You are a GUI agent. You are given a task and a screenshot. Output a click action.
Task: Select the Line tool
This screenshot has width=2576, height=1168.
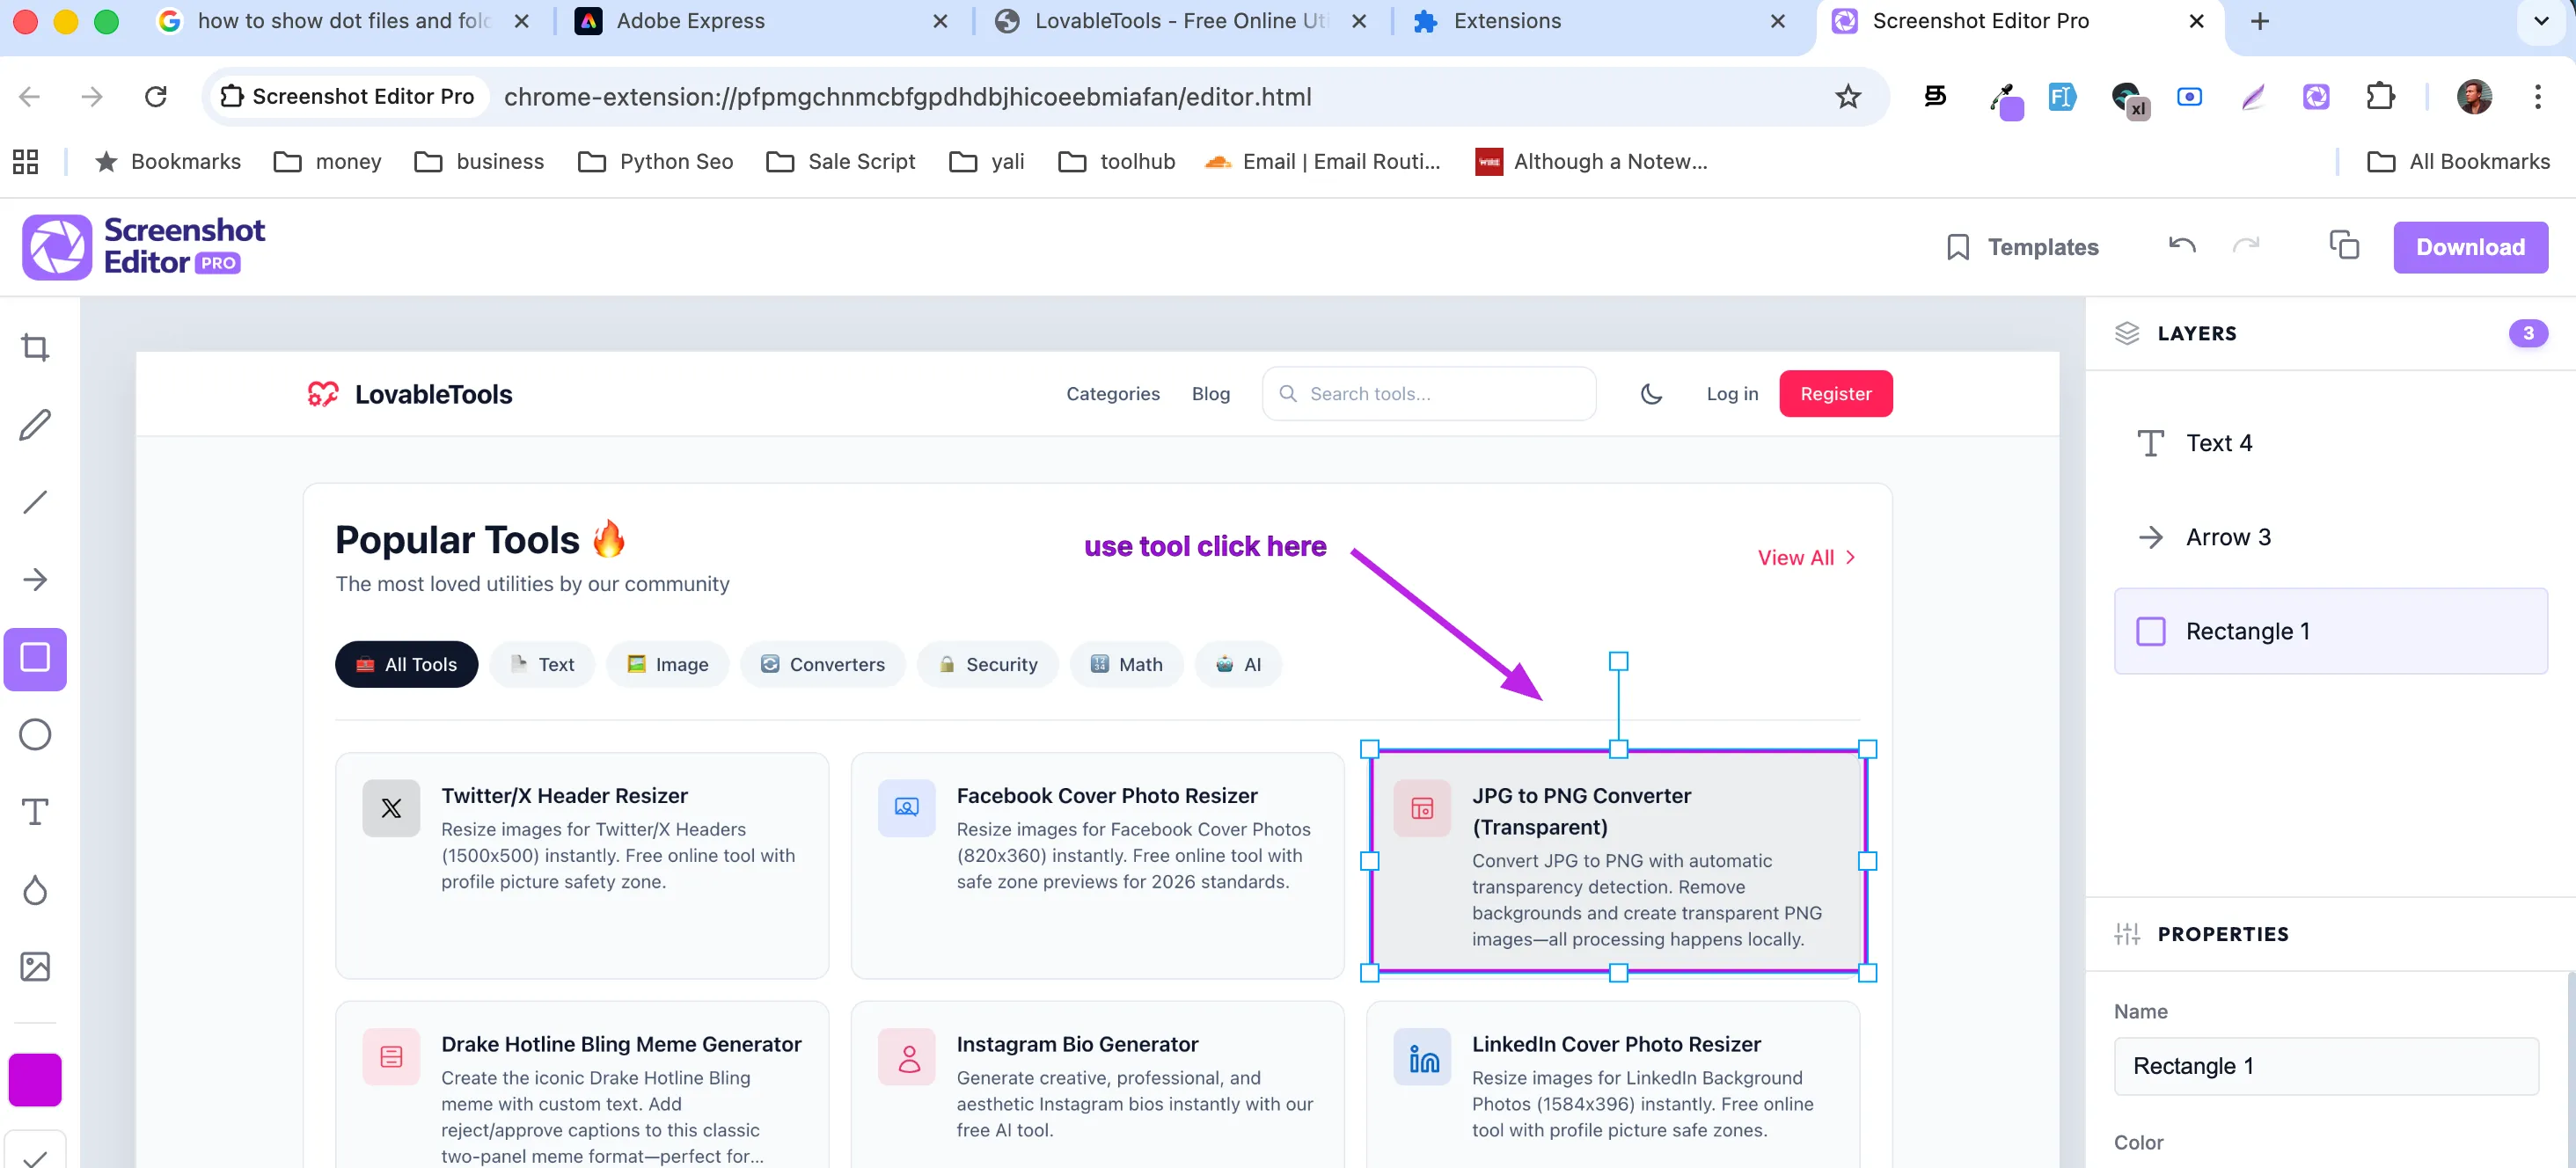tap(35, 501)
